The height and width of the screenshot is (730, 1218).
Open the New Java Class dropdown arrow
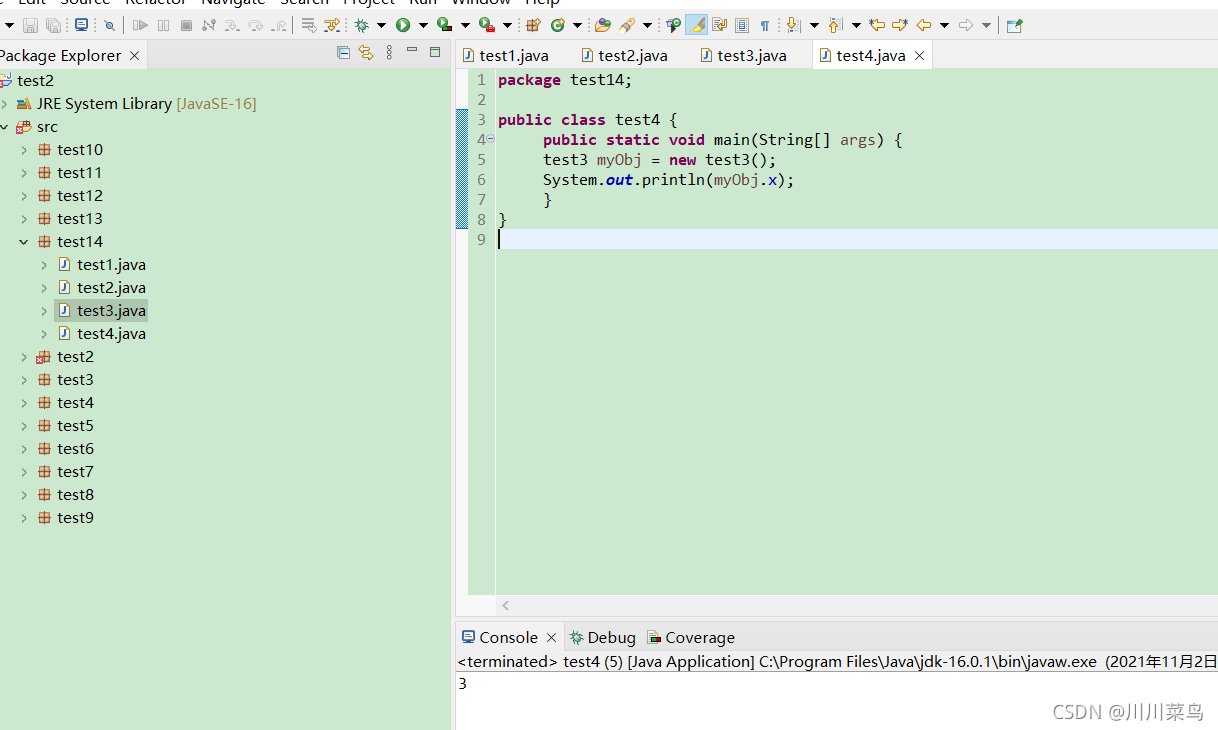pyautogui.click(x=577, y=25)
